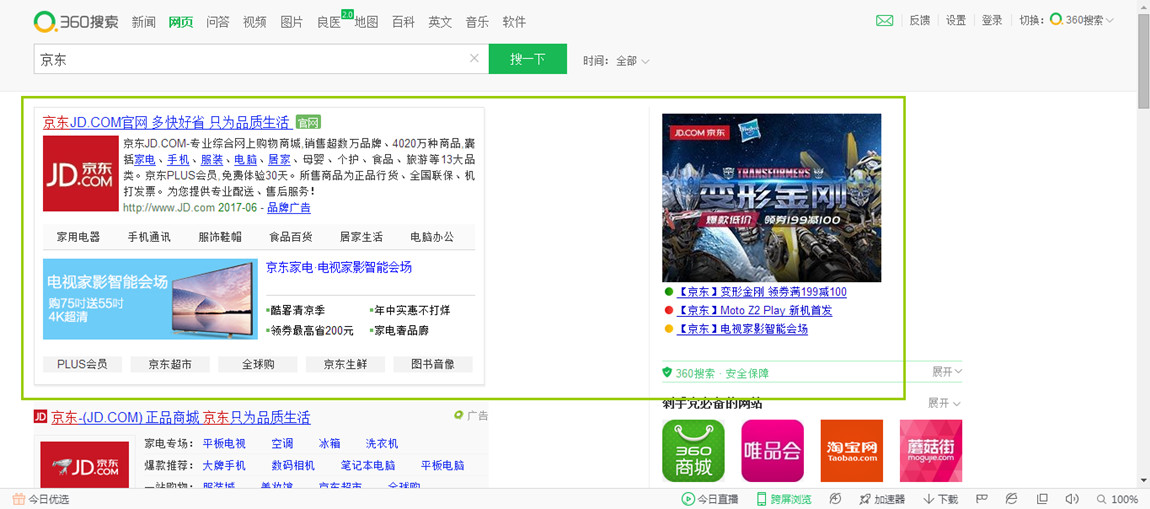Viewport: 1150px width, 509px height.
Task: Expand 展开 next to 安全保障
Action: [947, 372]
